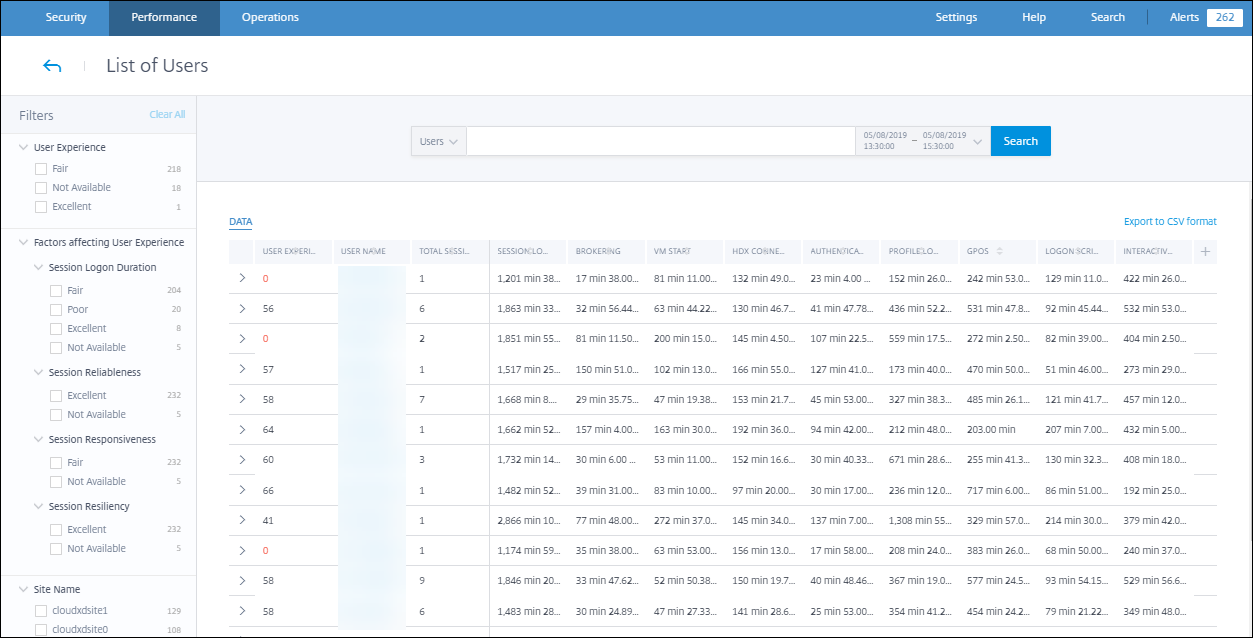Click the plus icon to add columns
The width and height of the screenshot is (1253, 638).
tap(1205, 252)
